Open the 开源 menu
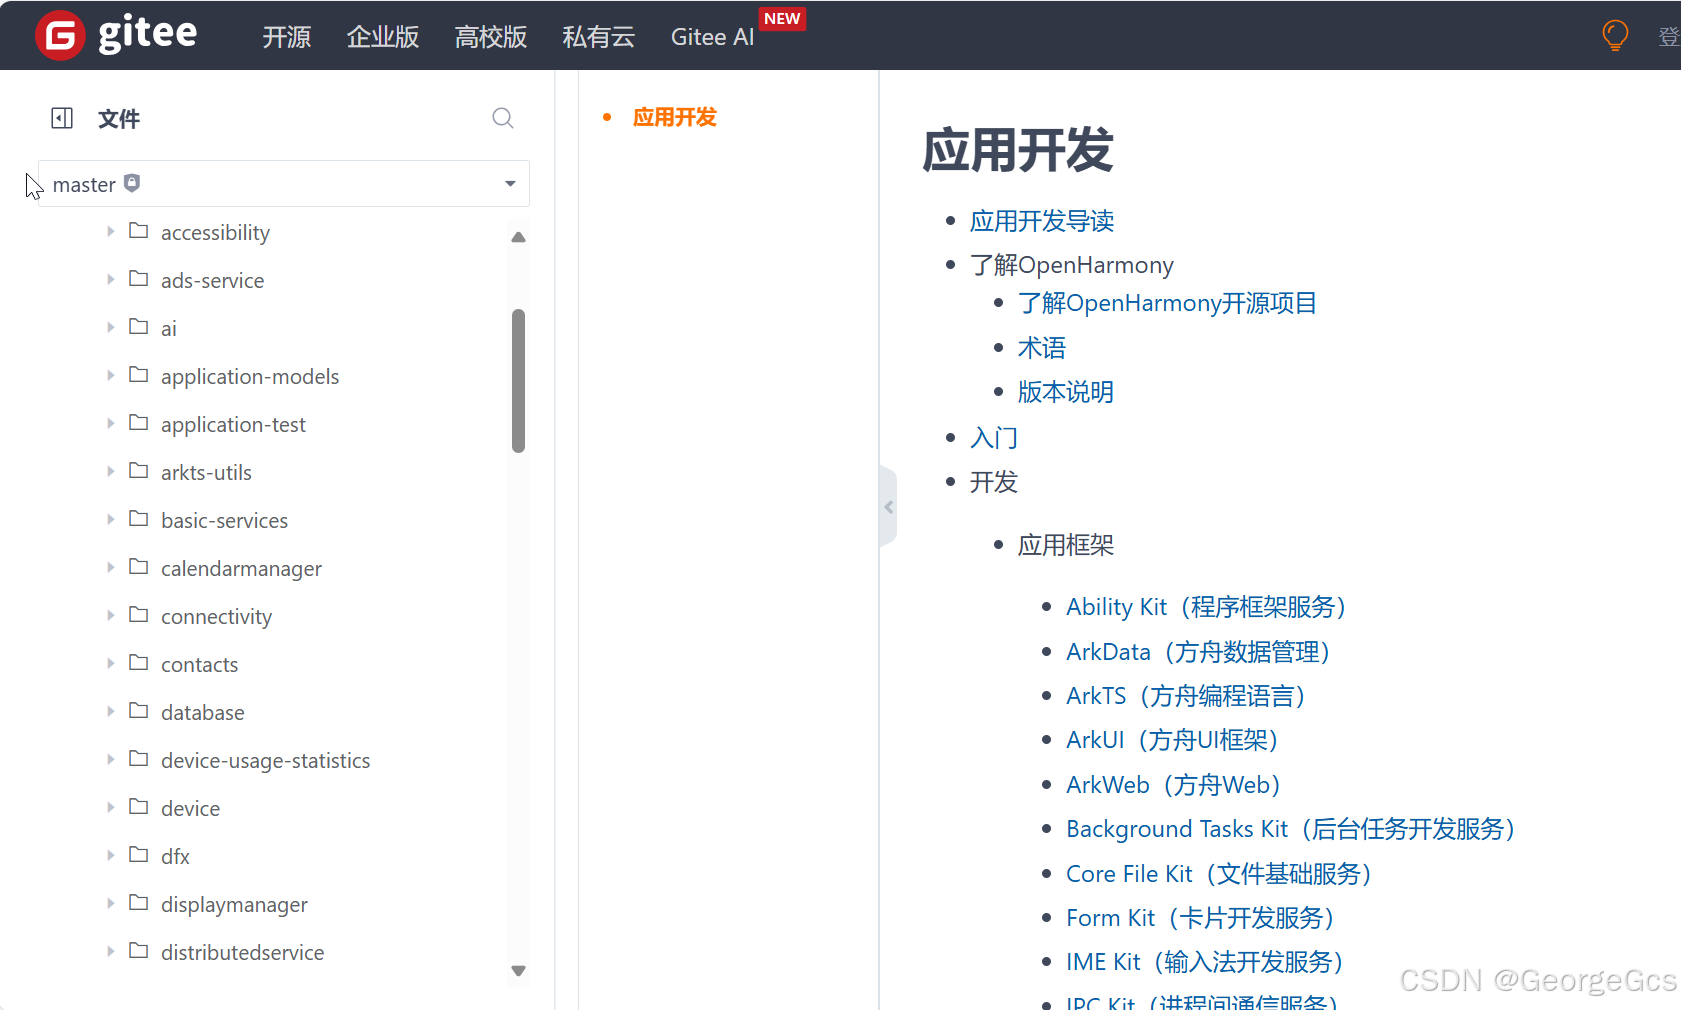Image resolution: width=1681 pixels, height=1010 pixels. (x=287, y=37)
